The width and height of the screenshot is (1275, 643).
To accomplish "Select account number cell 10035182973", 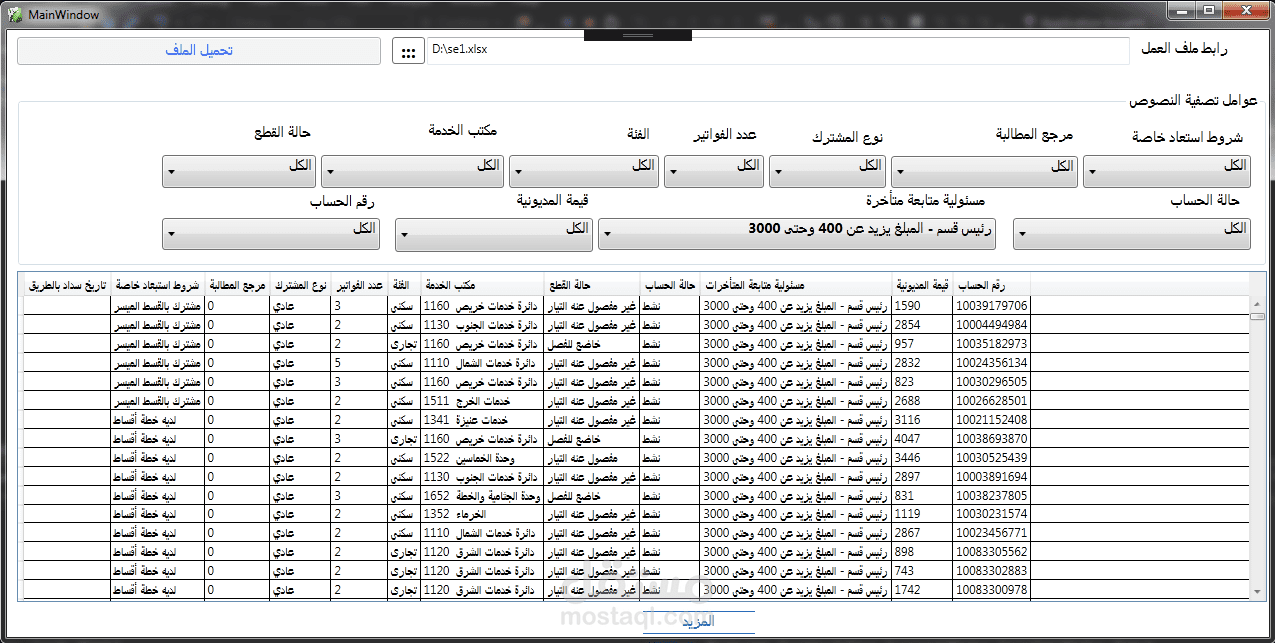I will pyautogui.click(x=992, y=343).
